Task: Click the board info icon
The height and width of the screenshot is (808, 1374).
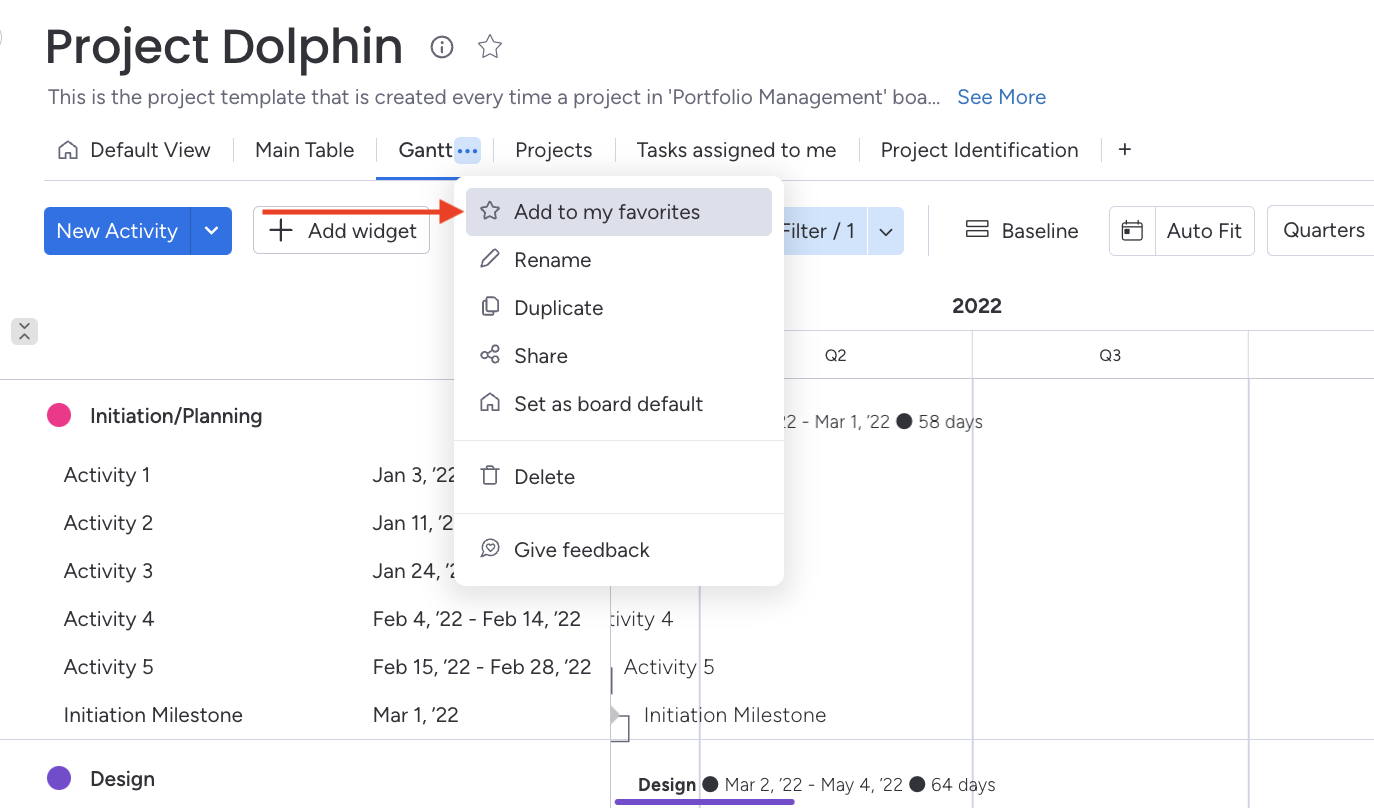Action: 441,47
